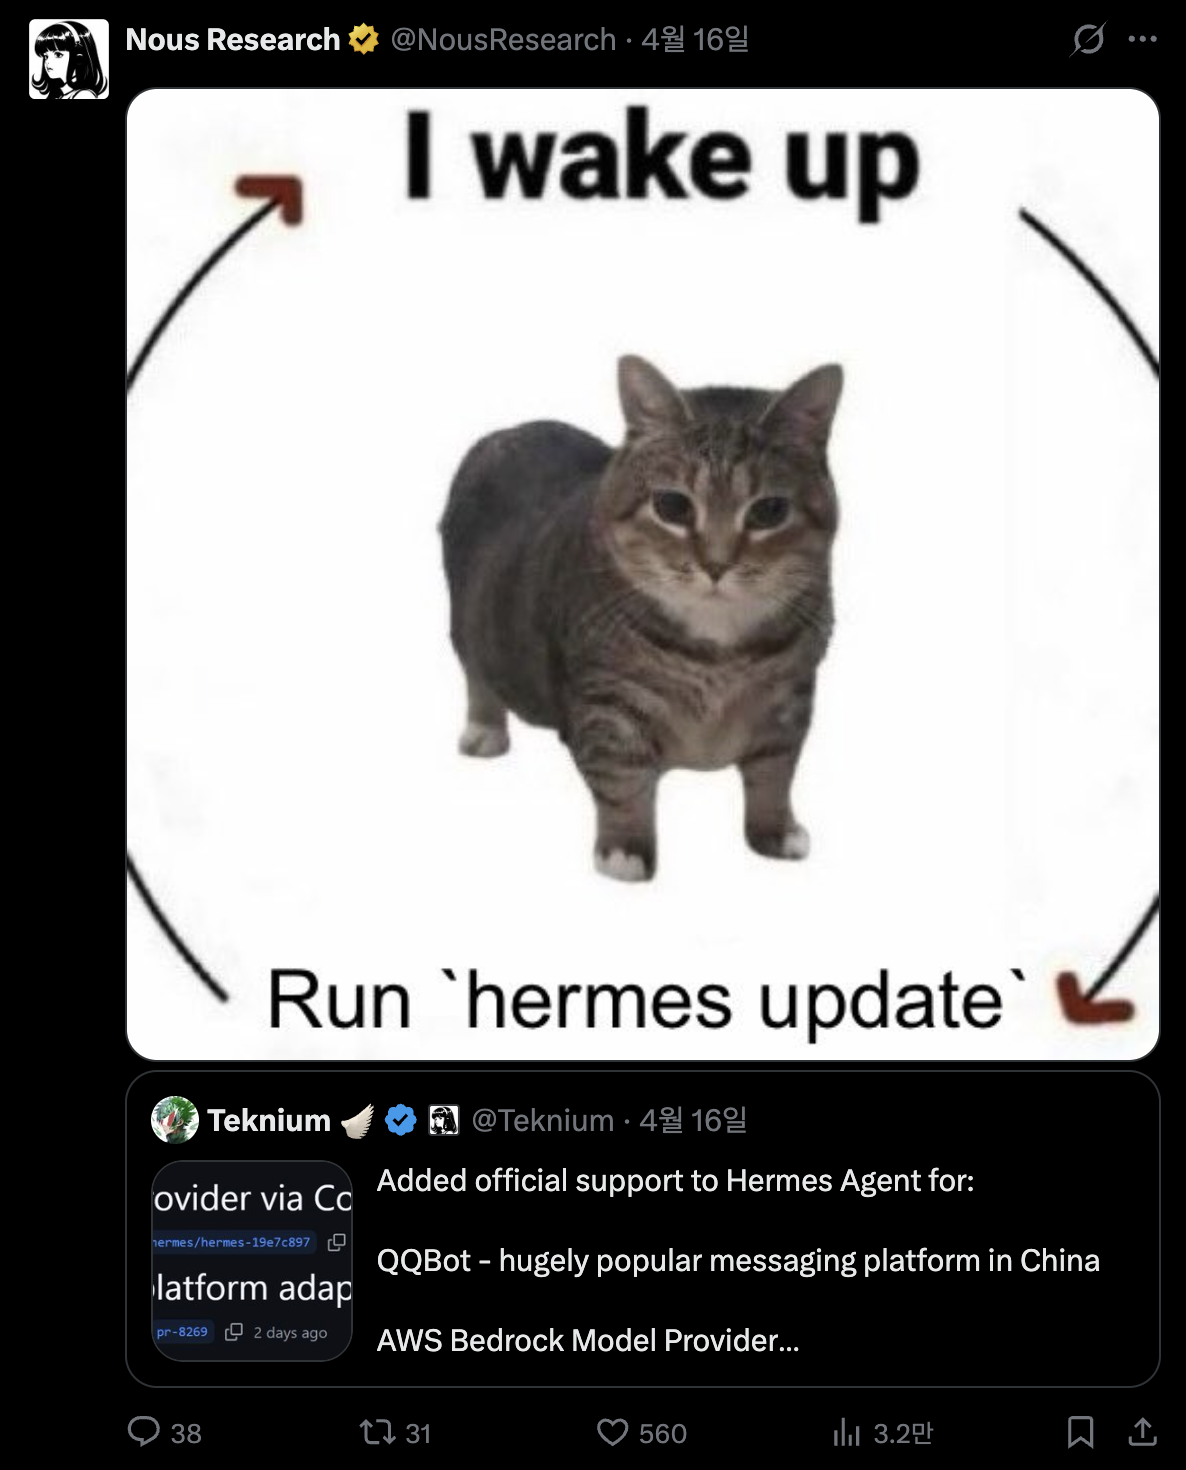Open the Nous Research display name

click(233, 39)
